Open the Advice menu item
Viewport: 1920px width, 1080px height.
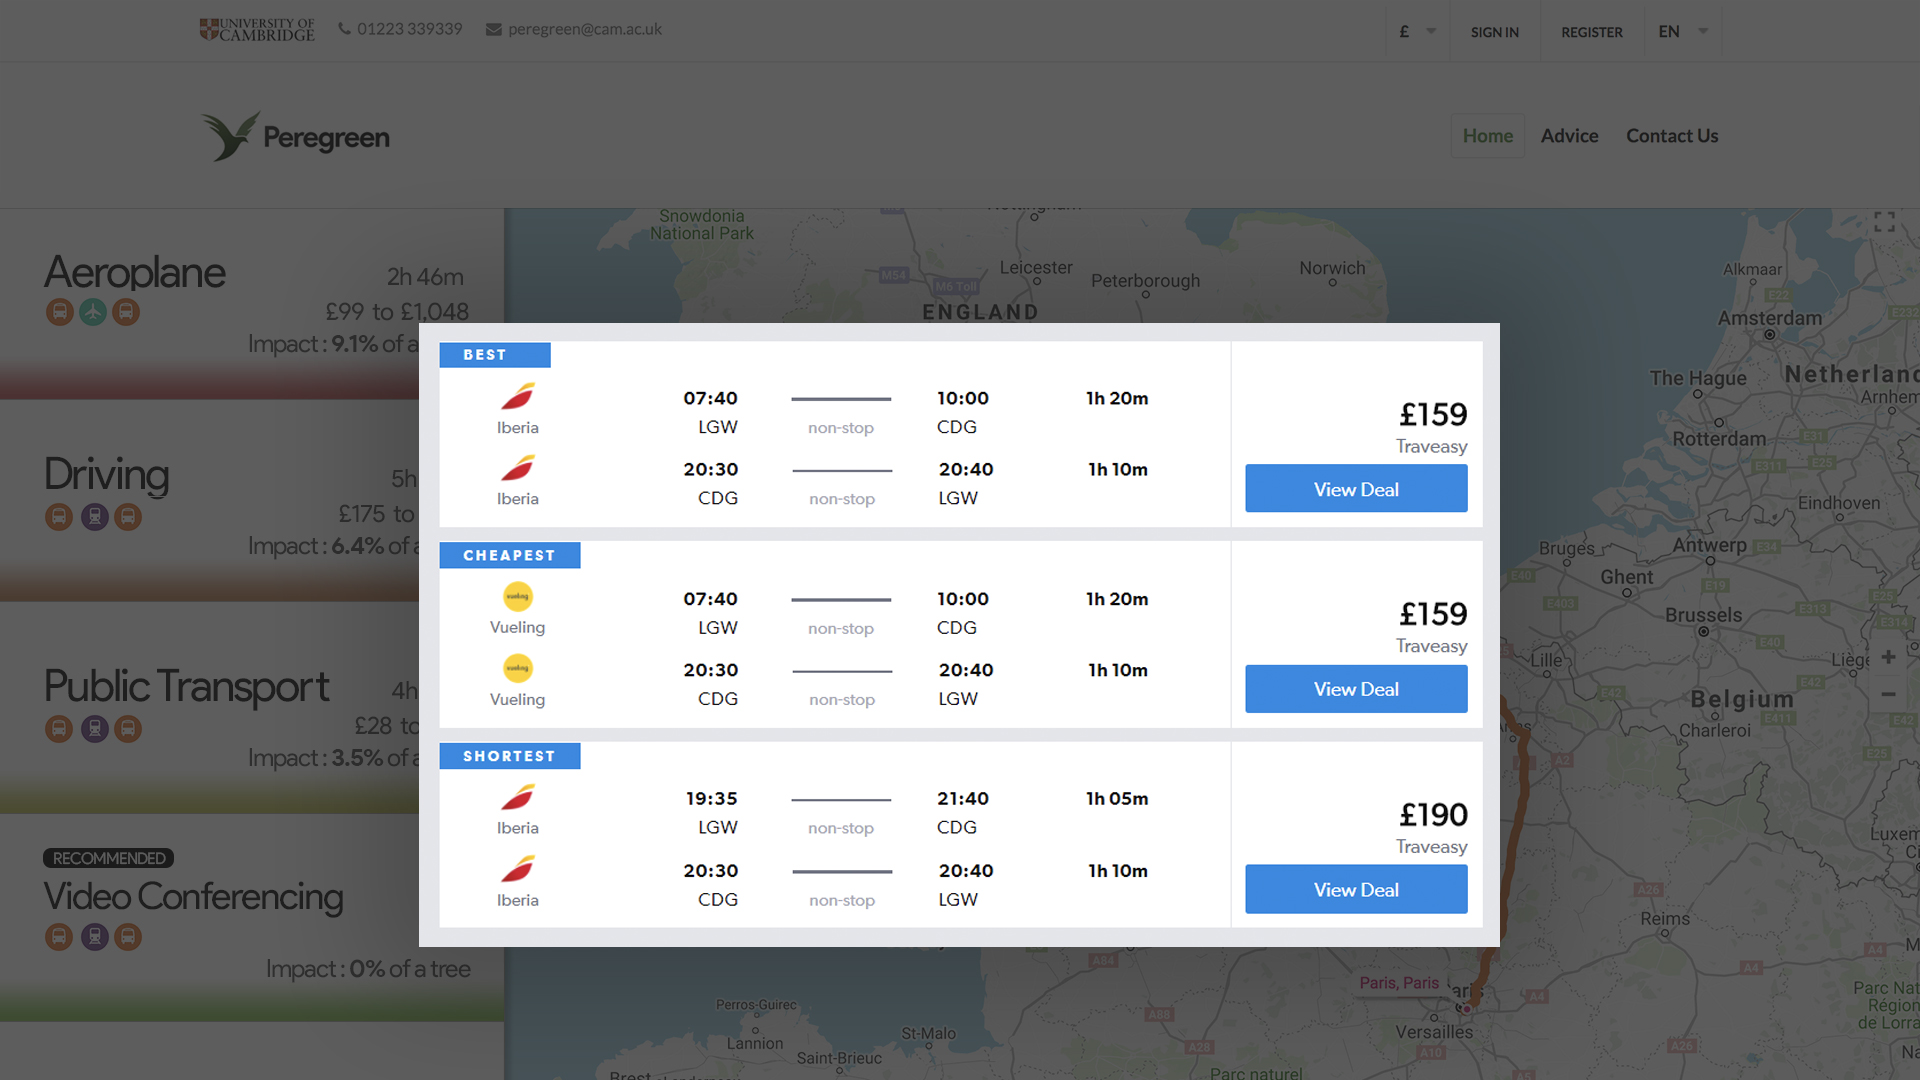[1569, 136]
